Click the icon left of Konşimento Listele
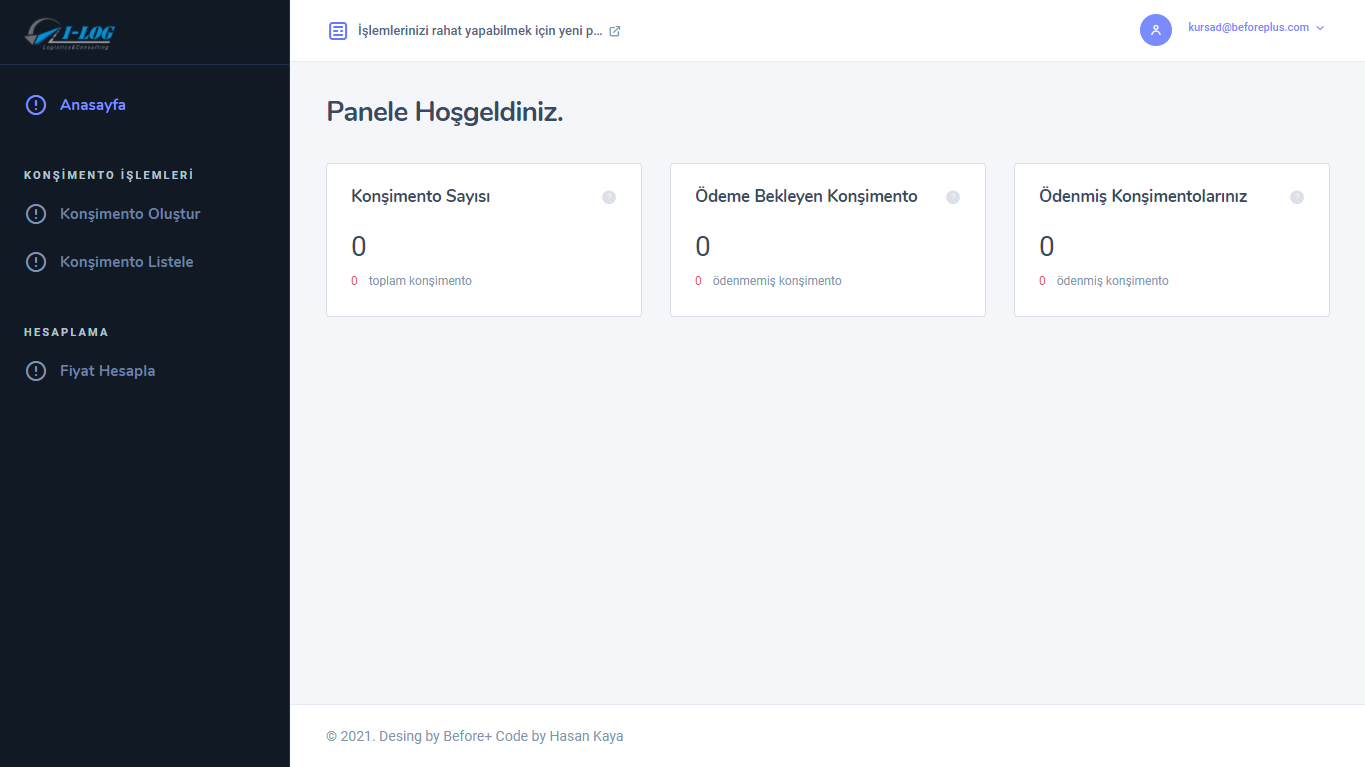1365x767 pixels. 36,262
